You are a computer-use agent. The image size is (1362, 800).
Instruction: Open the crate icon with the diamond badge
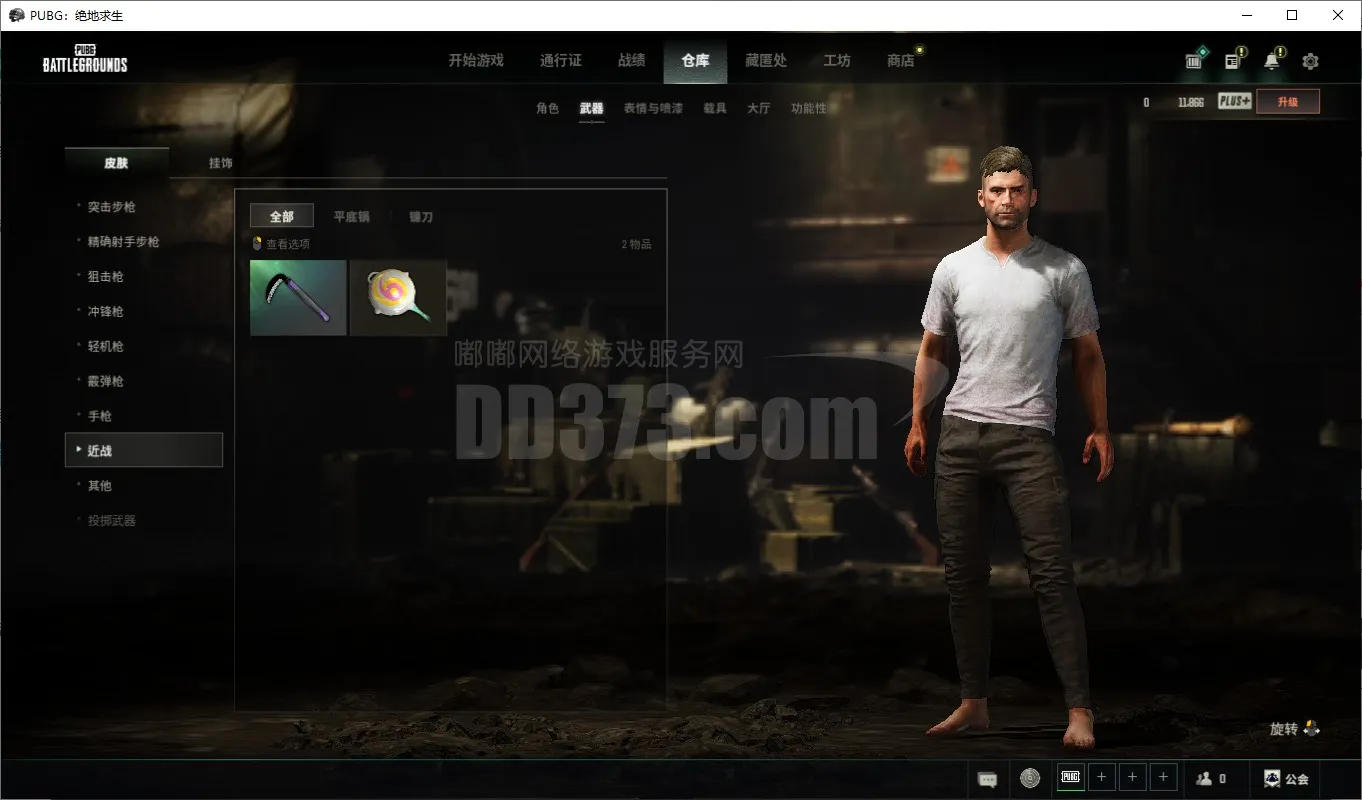(x=1195, y=60)
